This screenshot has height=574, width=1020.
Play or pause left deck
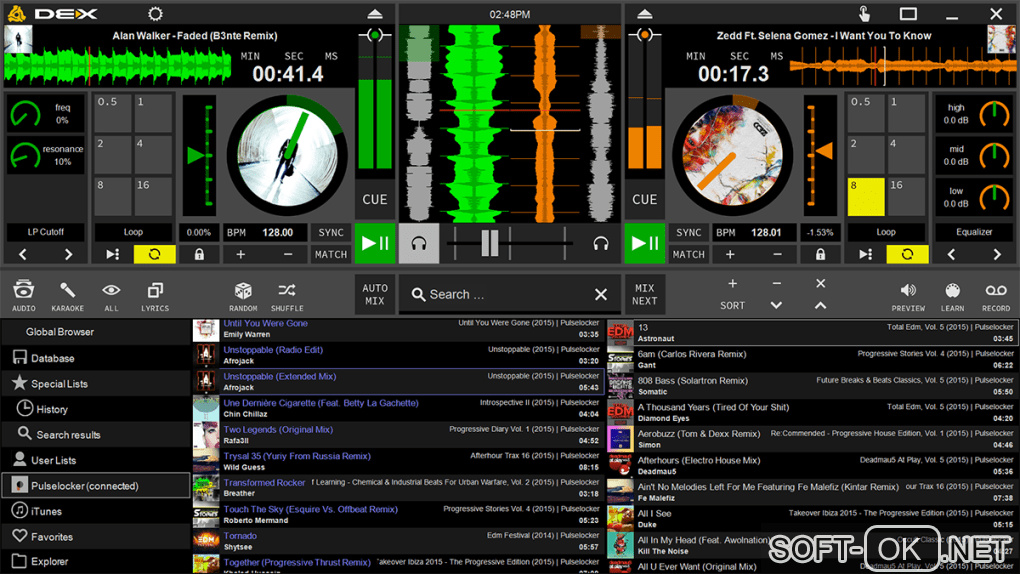[x=375, y=243]
